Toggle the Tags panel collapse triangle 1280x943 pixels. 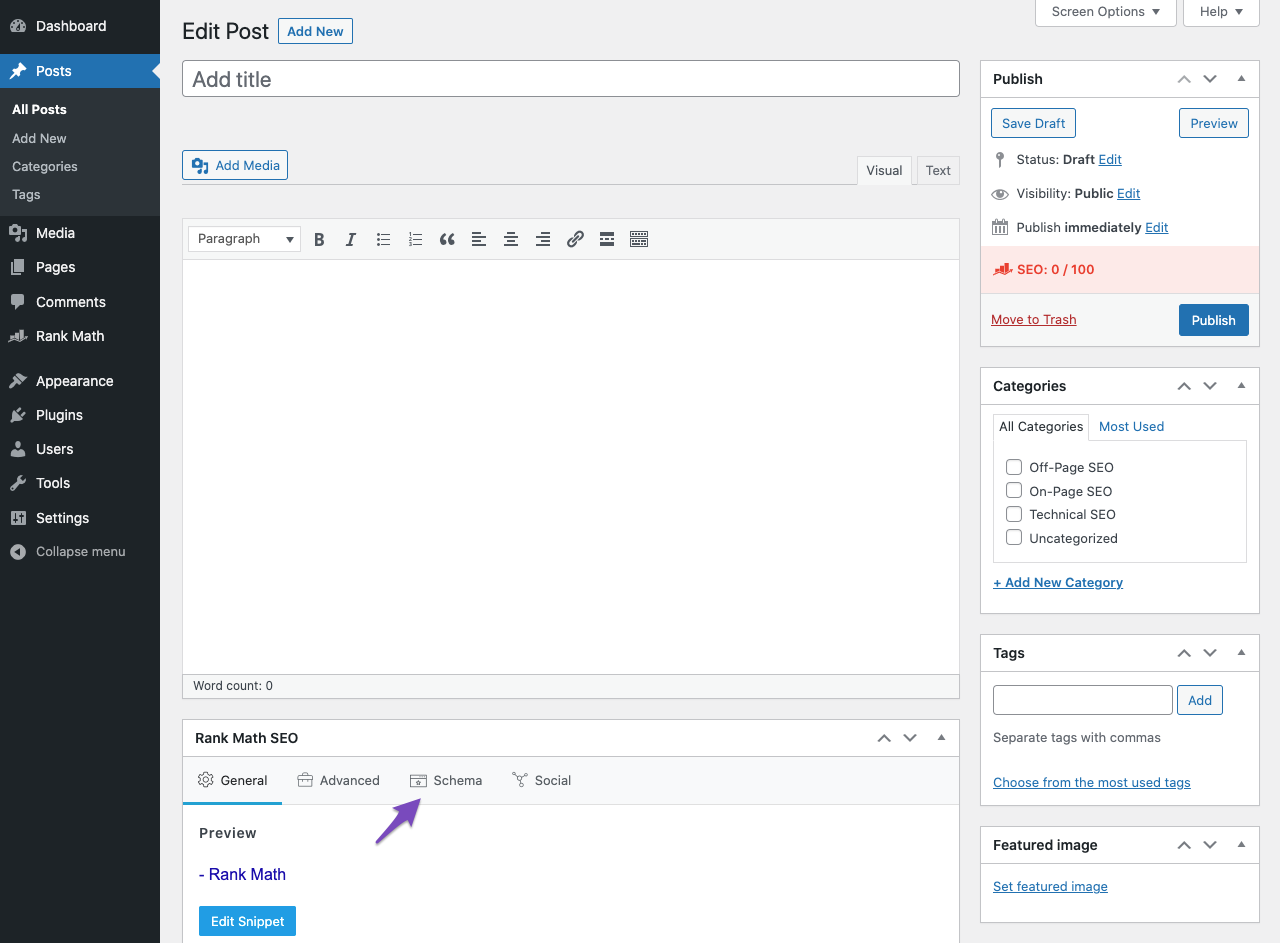tap(1241, 653)
